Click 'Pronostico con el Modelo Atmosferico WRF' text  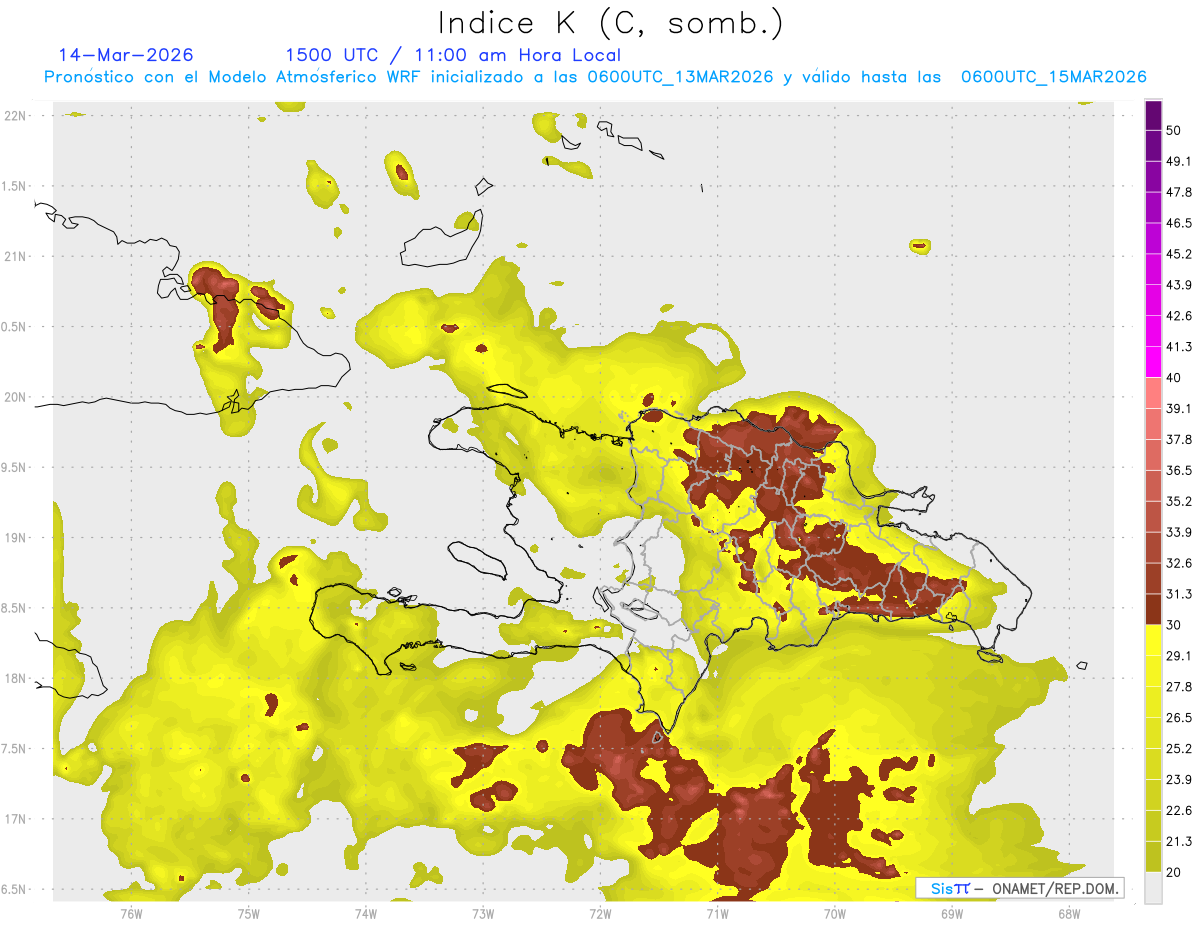pos(232,77)
